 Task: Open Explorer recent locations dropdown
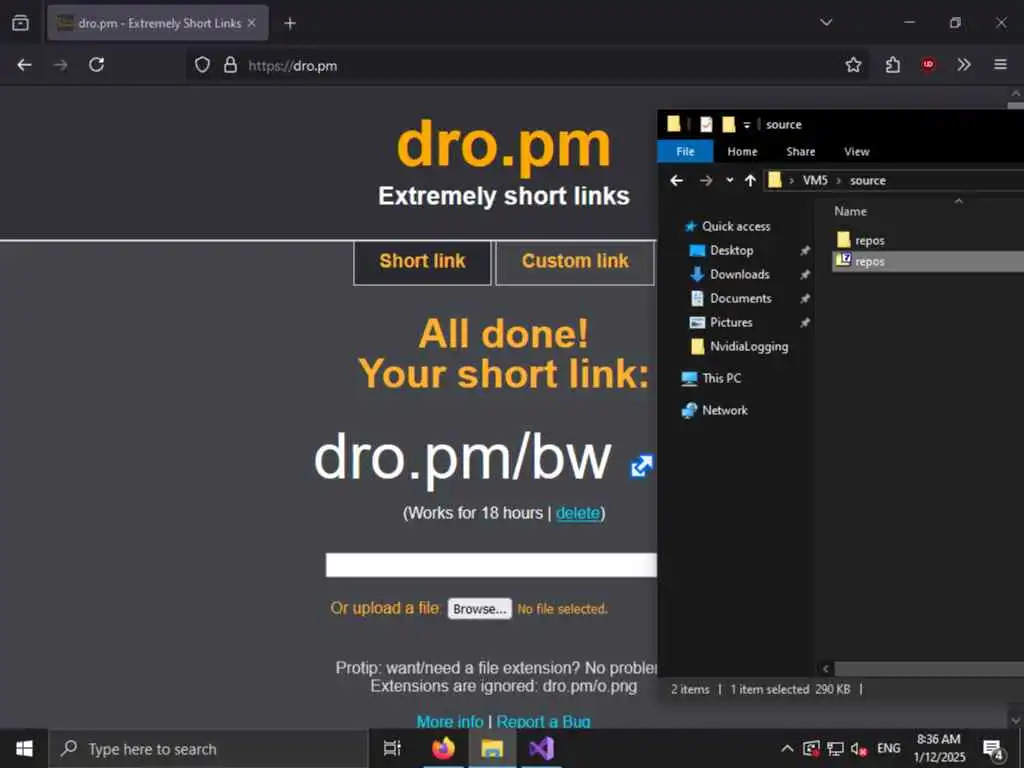click(x=729, y=180)
